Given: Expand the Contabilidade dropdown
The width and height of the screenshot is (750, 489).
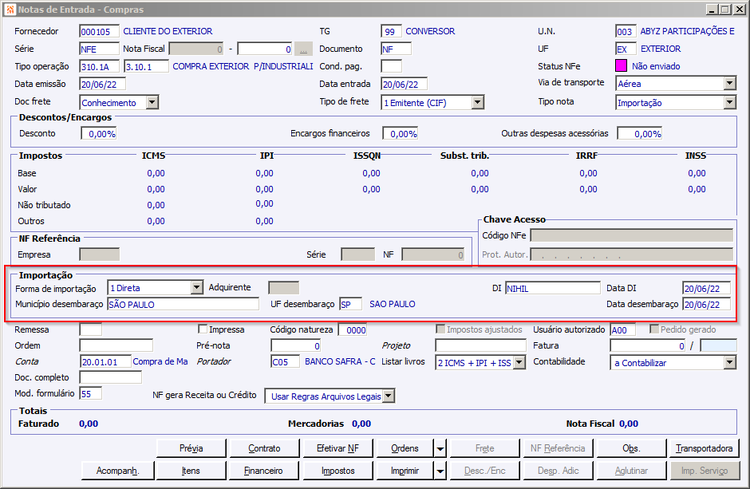Looking at the screenshot, I should click(728, 363).
